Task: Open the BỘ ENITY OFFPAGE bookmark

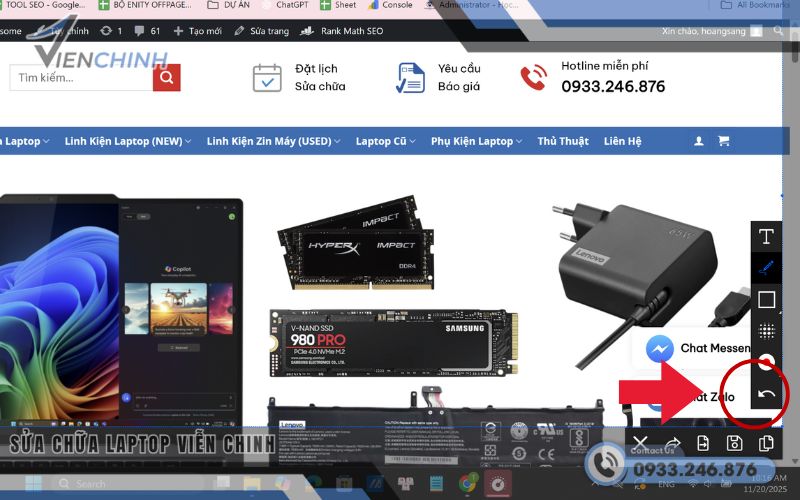Action: pos(145,5)
